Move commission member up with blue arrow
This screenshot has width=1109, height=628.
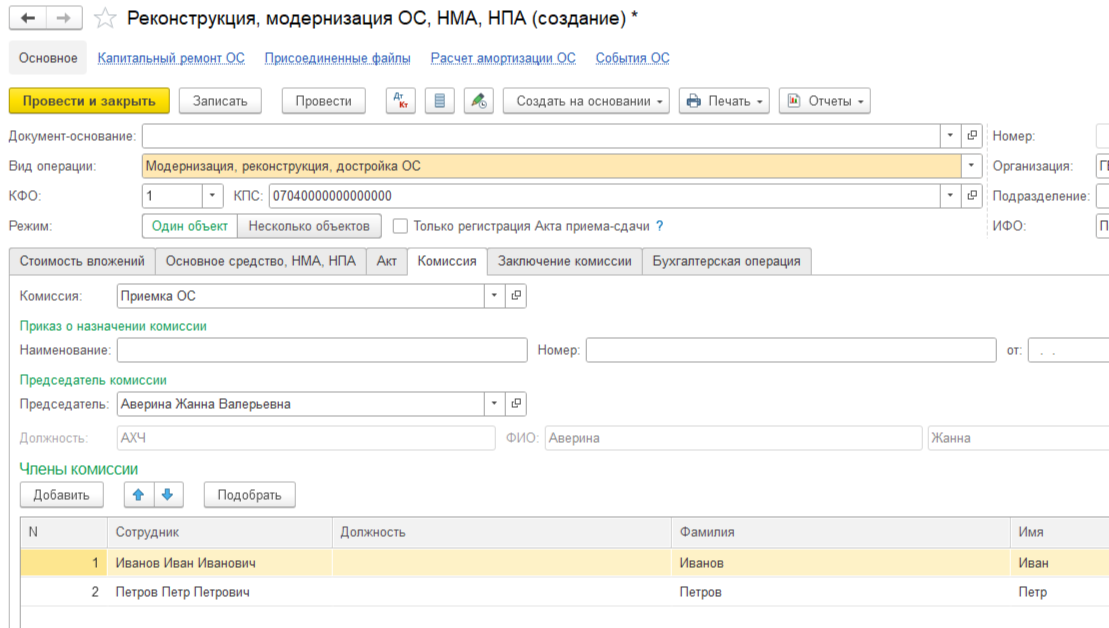(x=139, y=495)
